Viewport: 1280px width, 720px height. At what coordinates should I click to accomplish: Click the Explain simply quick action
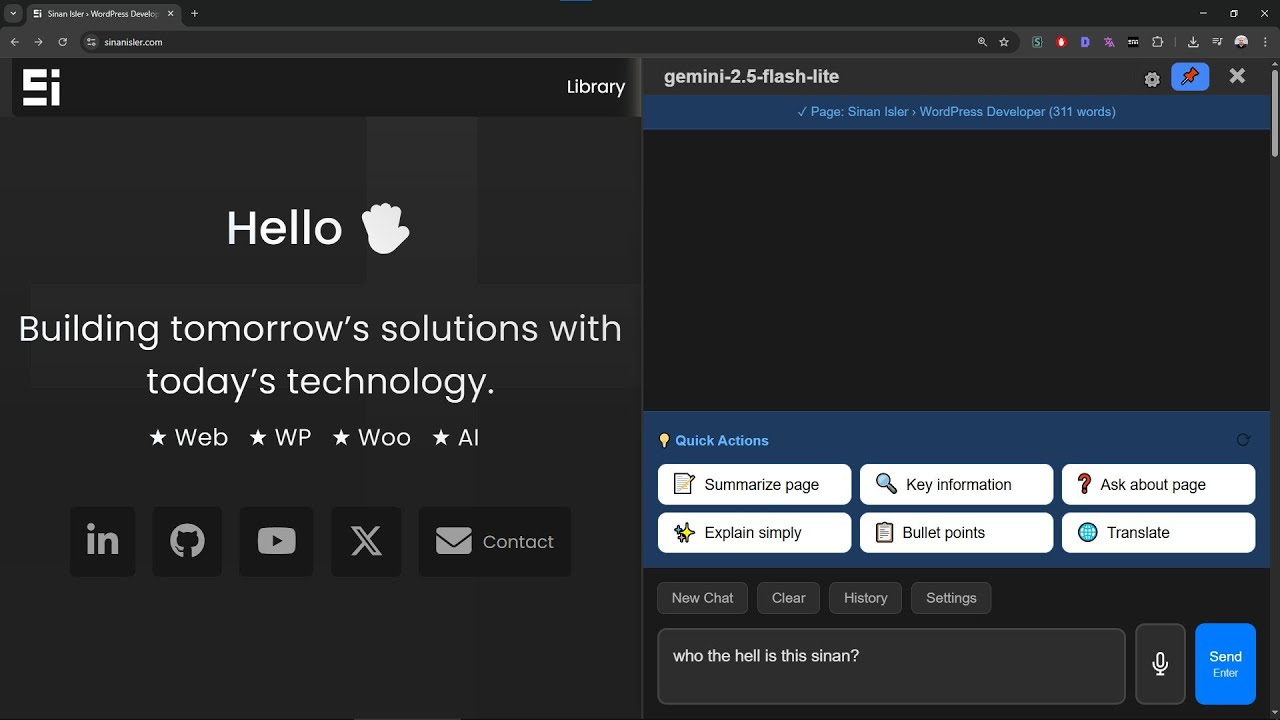click(754, 533)
